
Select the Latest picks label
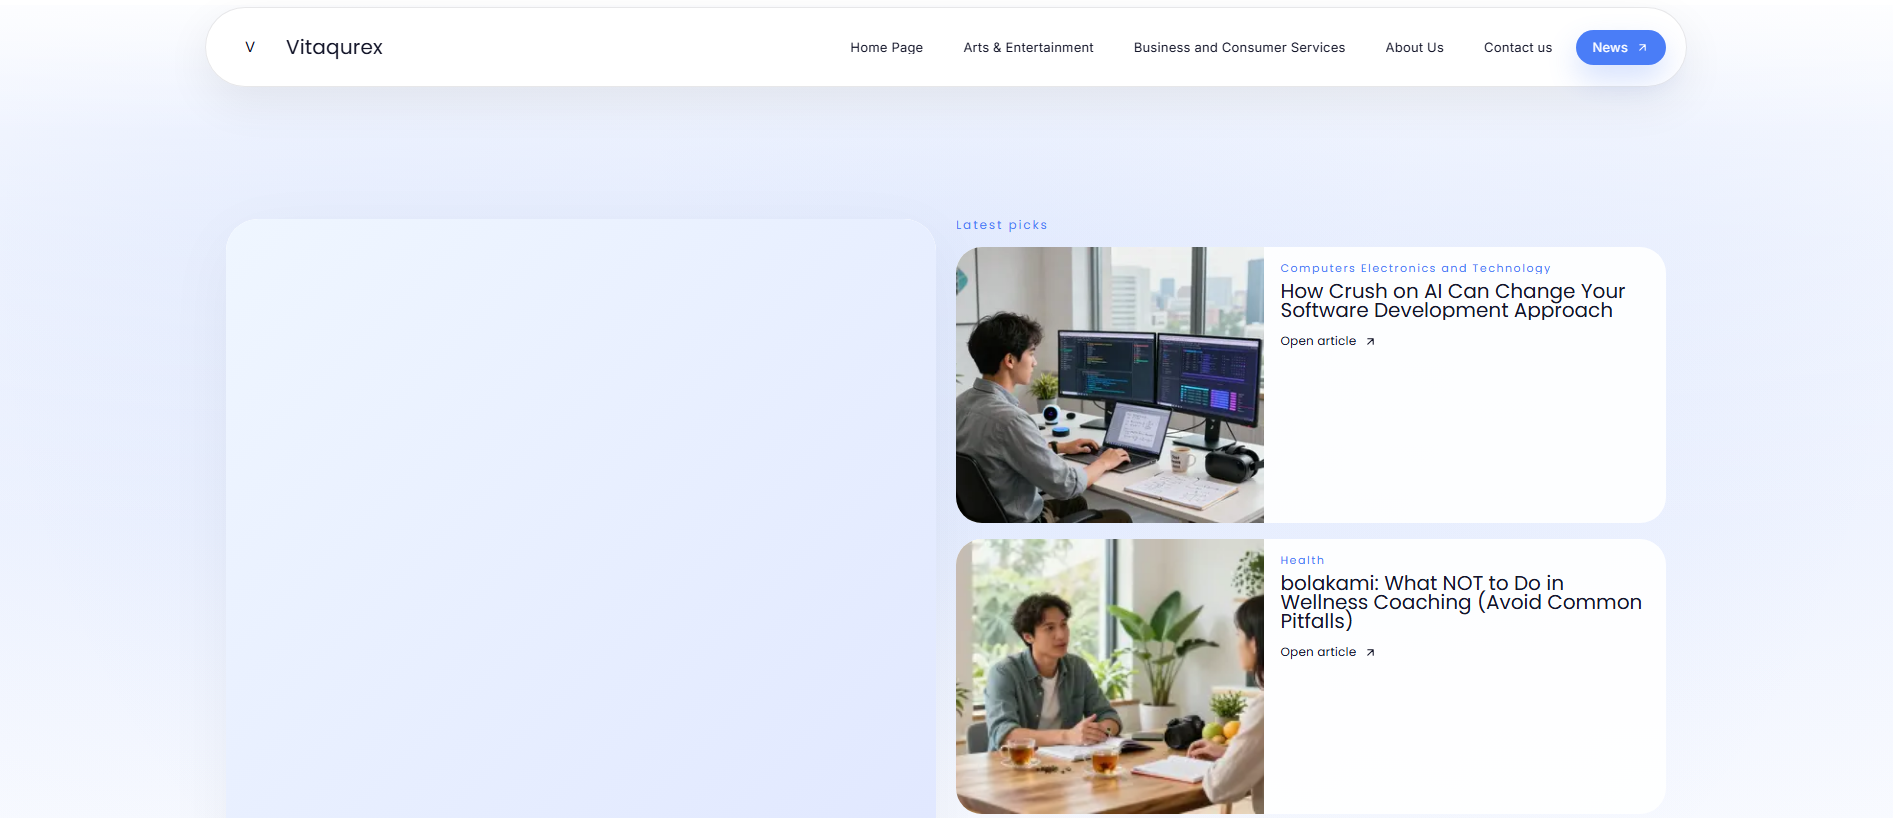tap(1001, 225)
